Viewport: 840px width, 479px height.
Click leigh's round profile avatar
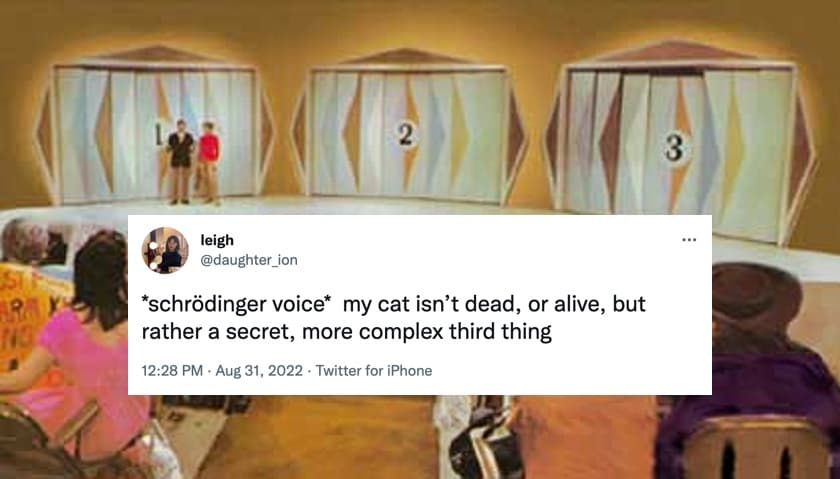(165, 250)
